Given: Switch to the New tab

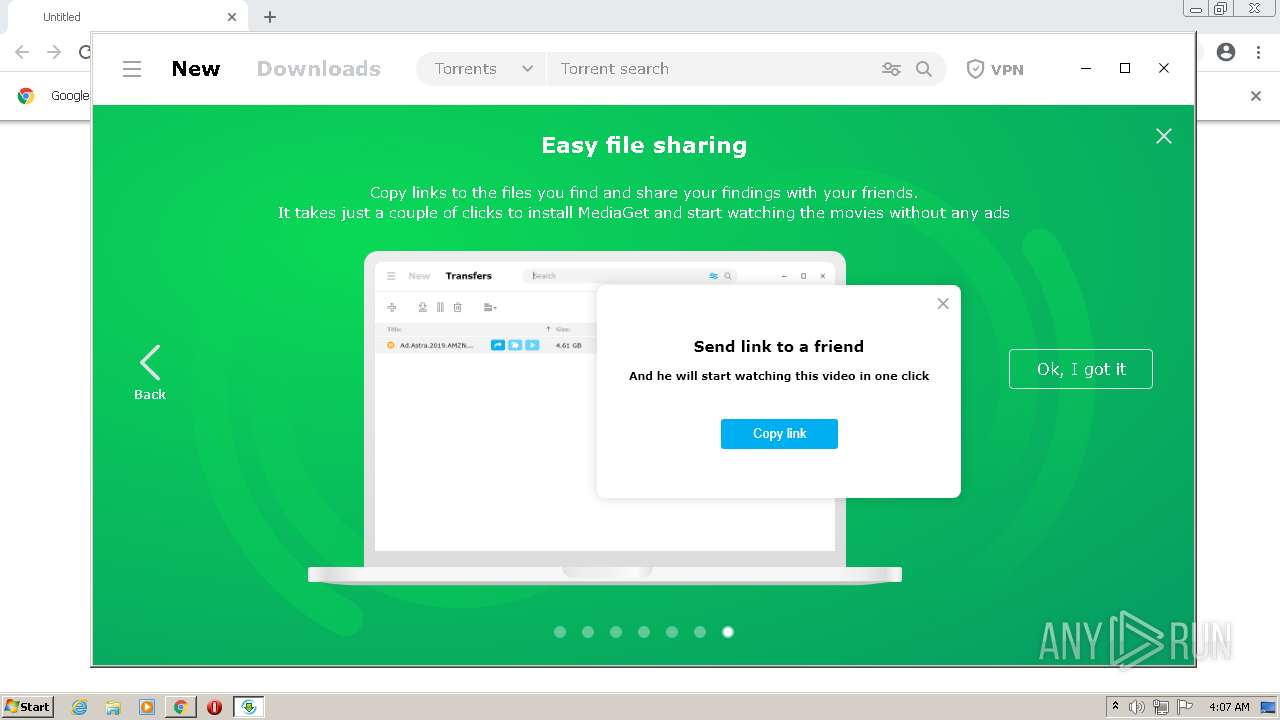Looking at the screenshot, I should tap(196, 69).
